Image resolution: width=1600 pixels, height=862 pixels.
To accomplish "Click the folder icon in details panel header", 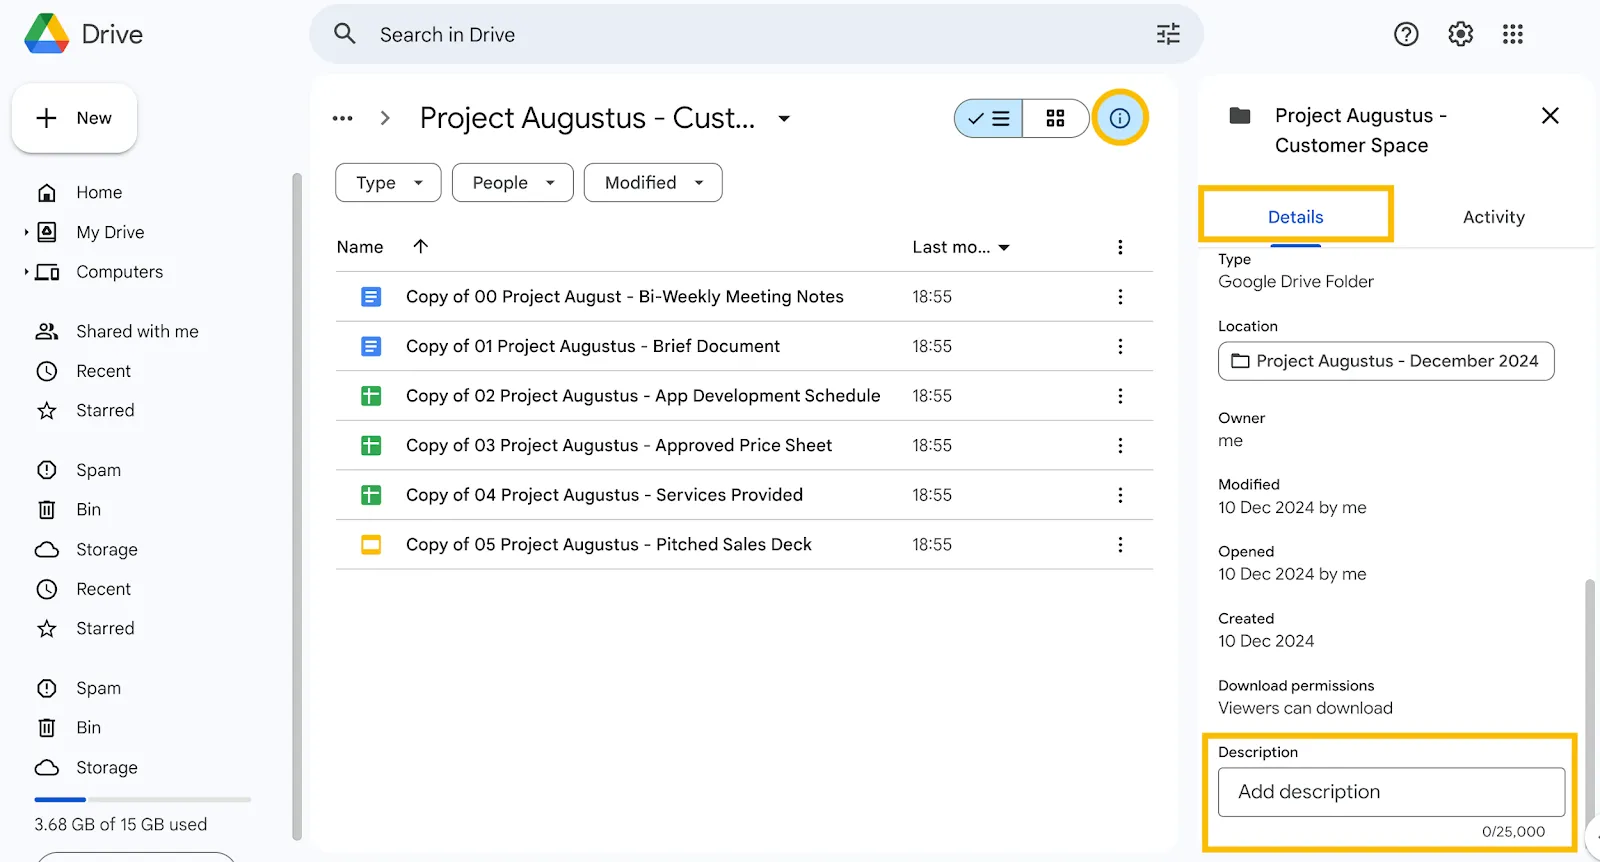I will click(1240, 115).
